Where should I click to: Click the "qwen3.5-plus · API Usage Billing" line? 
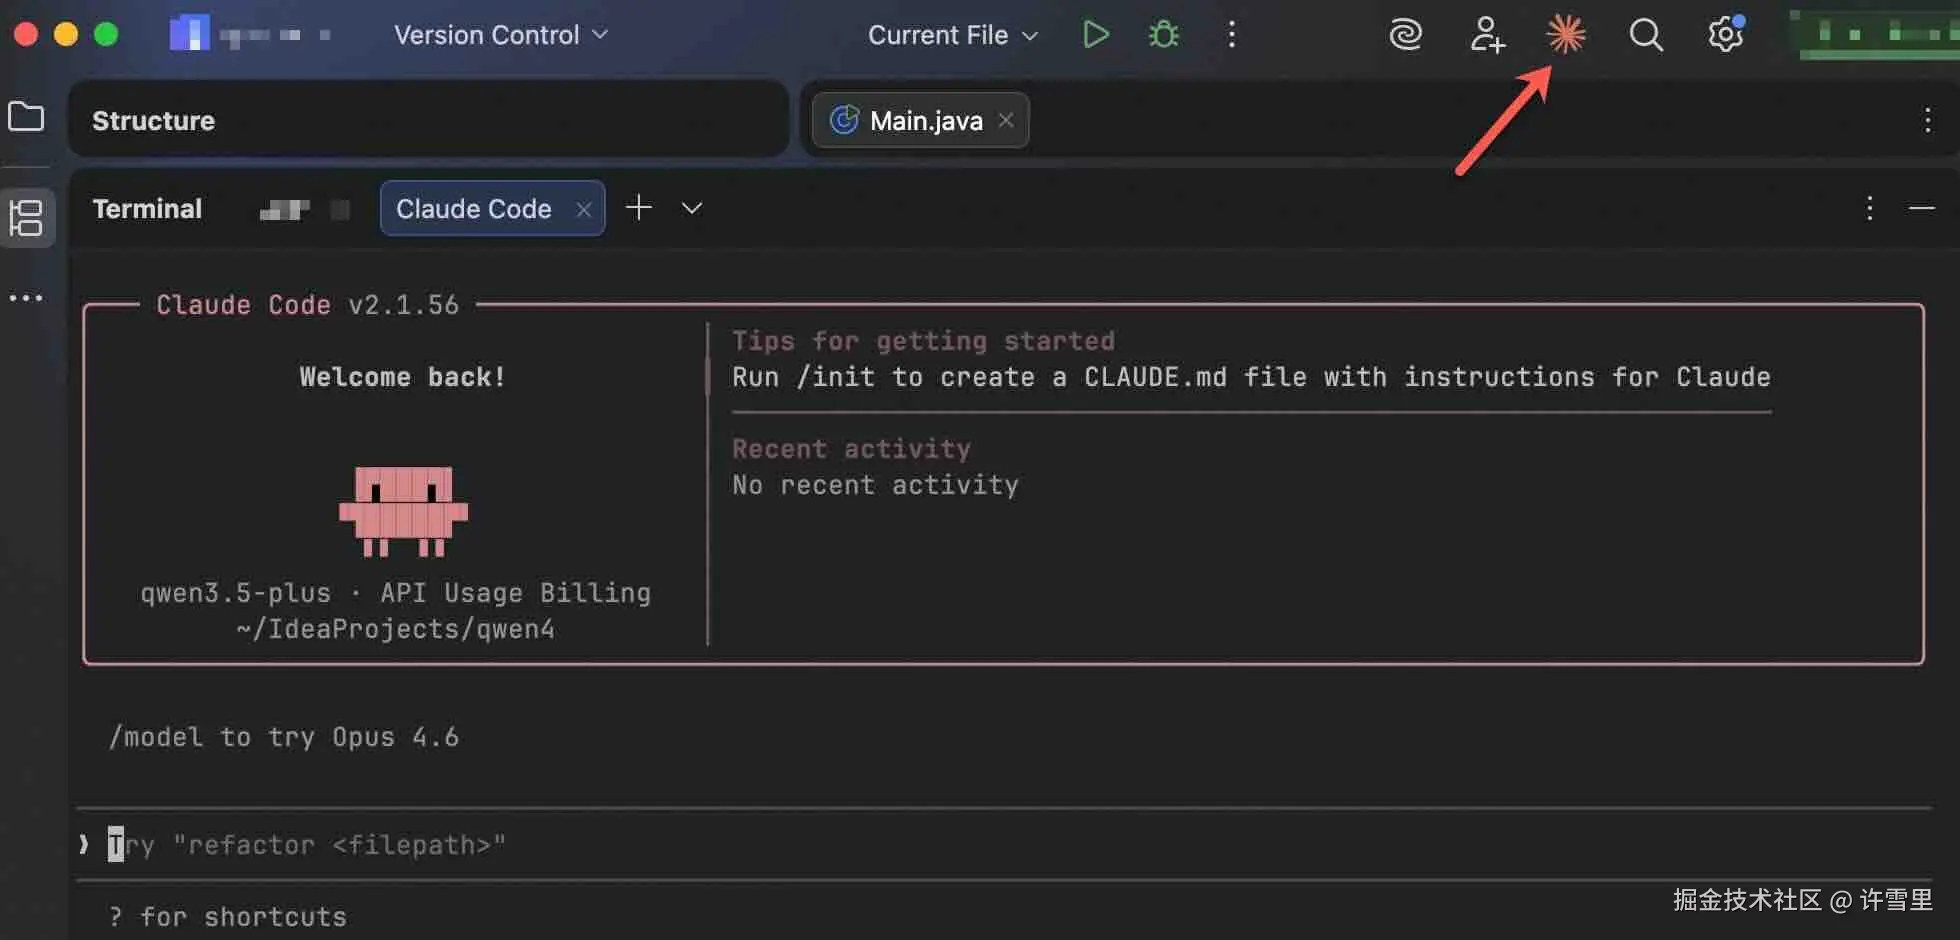[396, 593]
